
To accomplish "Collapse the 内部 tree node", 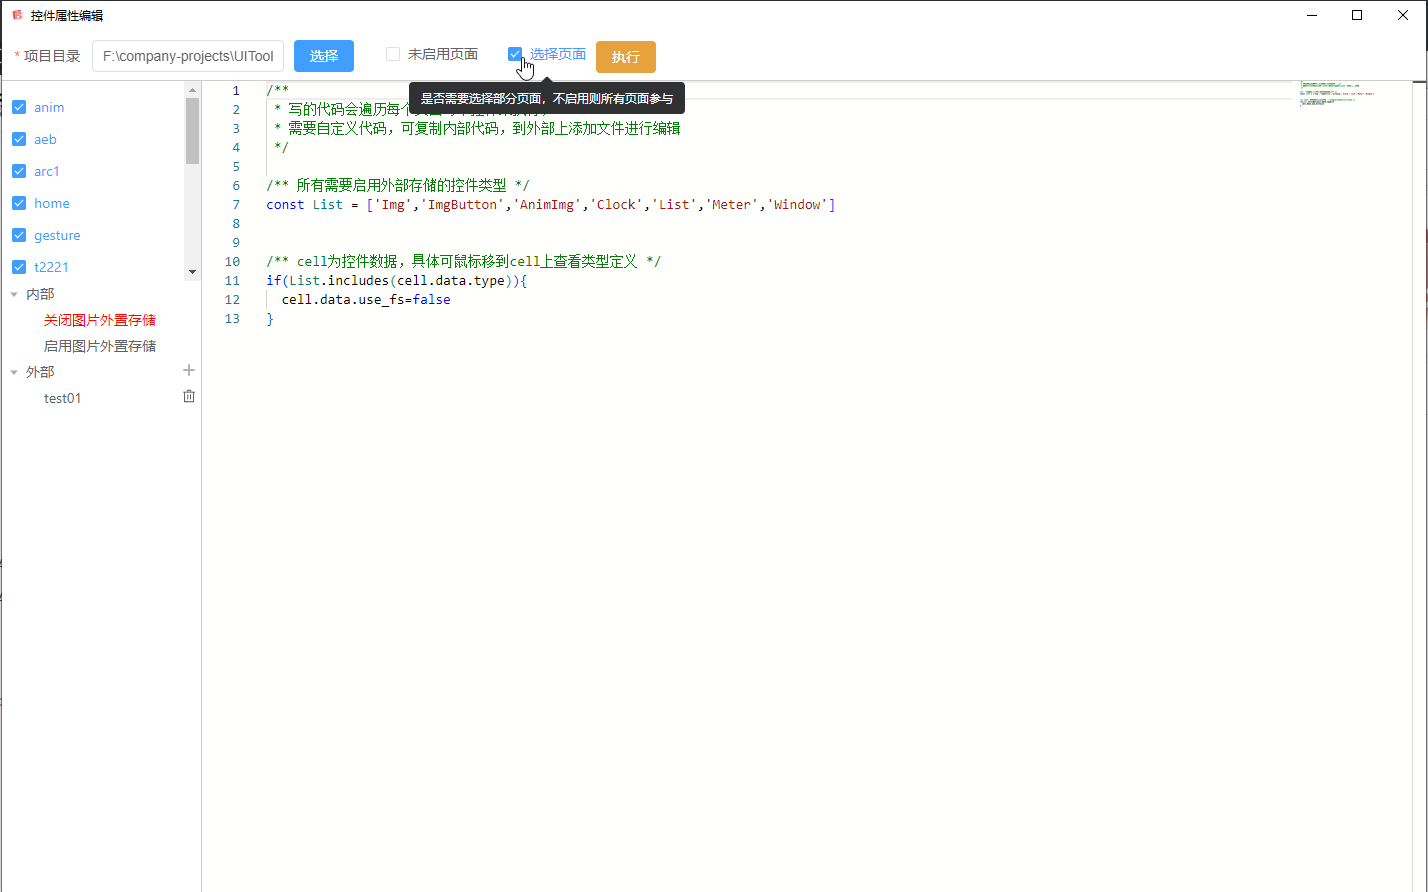I will 14,294.
